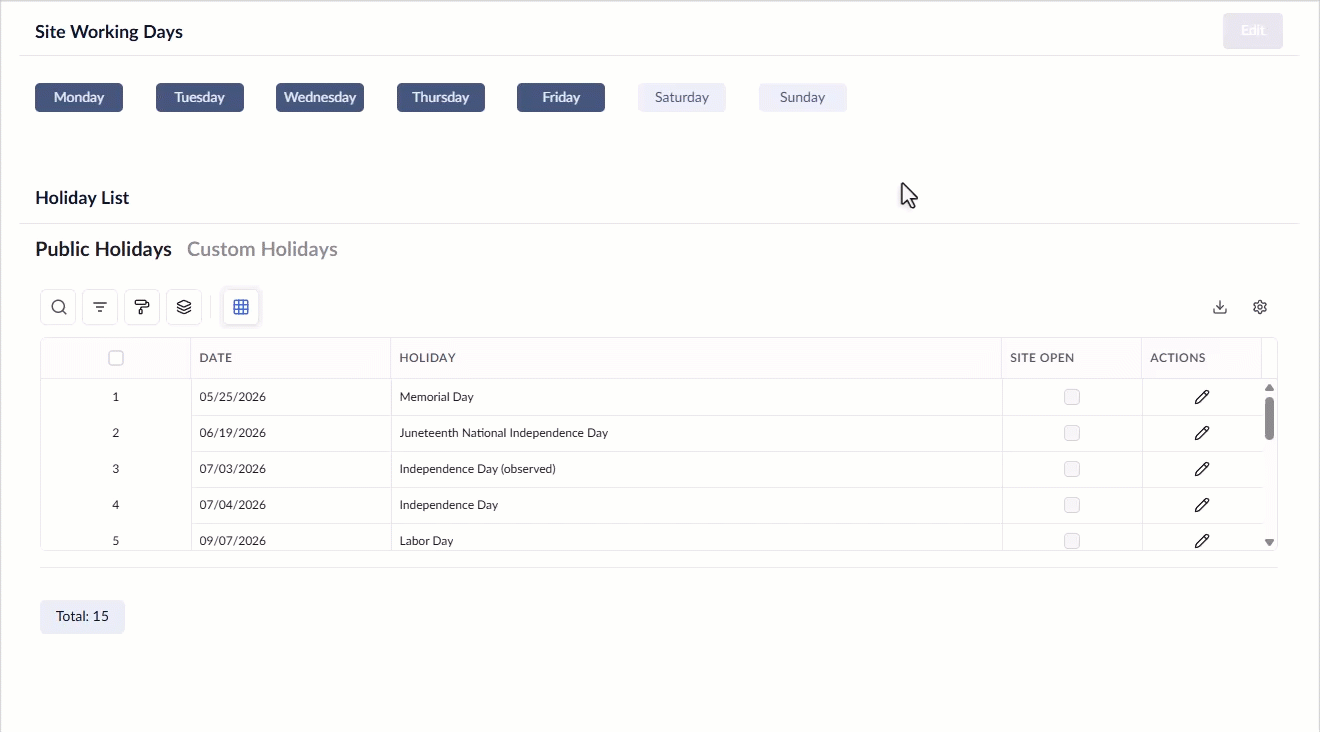Image resolution: width=1320 pixels, height=732 pixels.
Task: Click the ACTIONS column header
Action: (x=1202, y=358)
